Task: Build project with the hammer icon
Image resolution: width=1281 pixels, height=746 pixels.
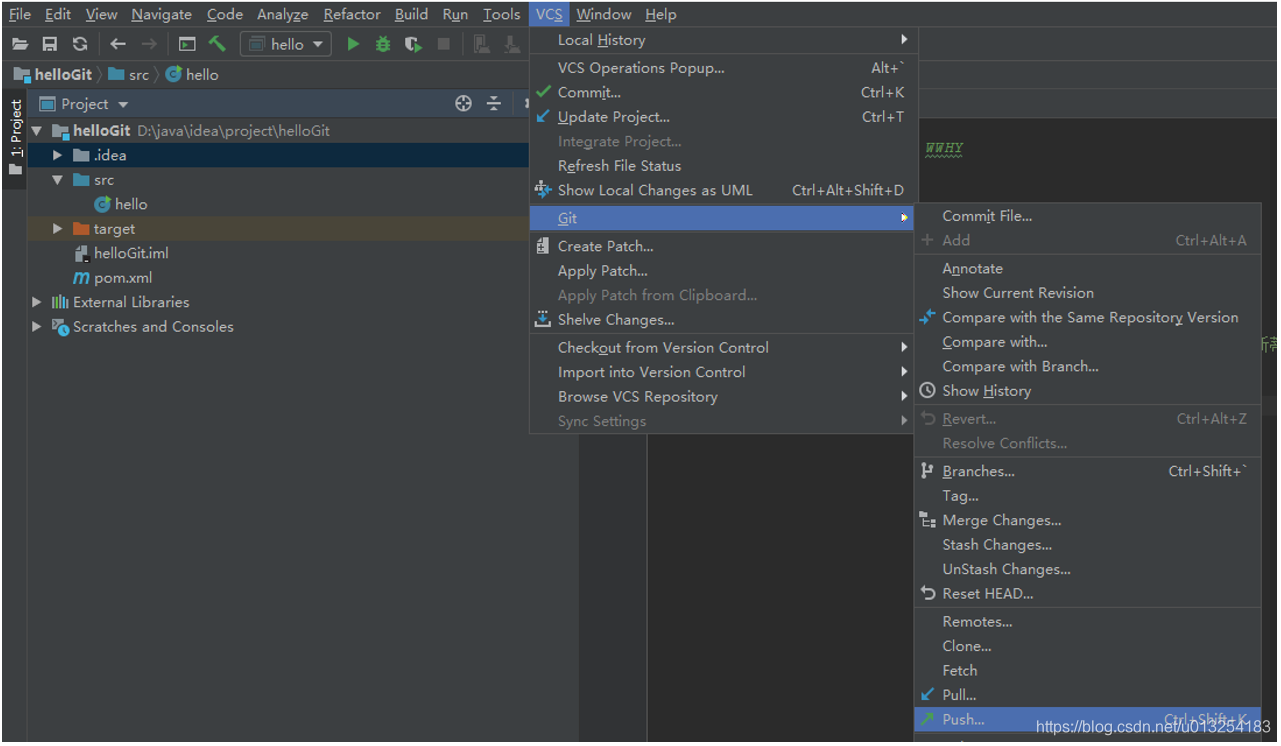Action: tap(217, 44)
